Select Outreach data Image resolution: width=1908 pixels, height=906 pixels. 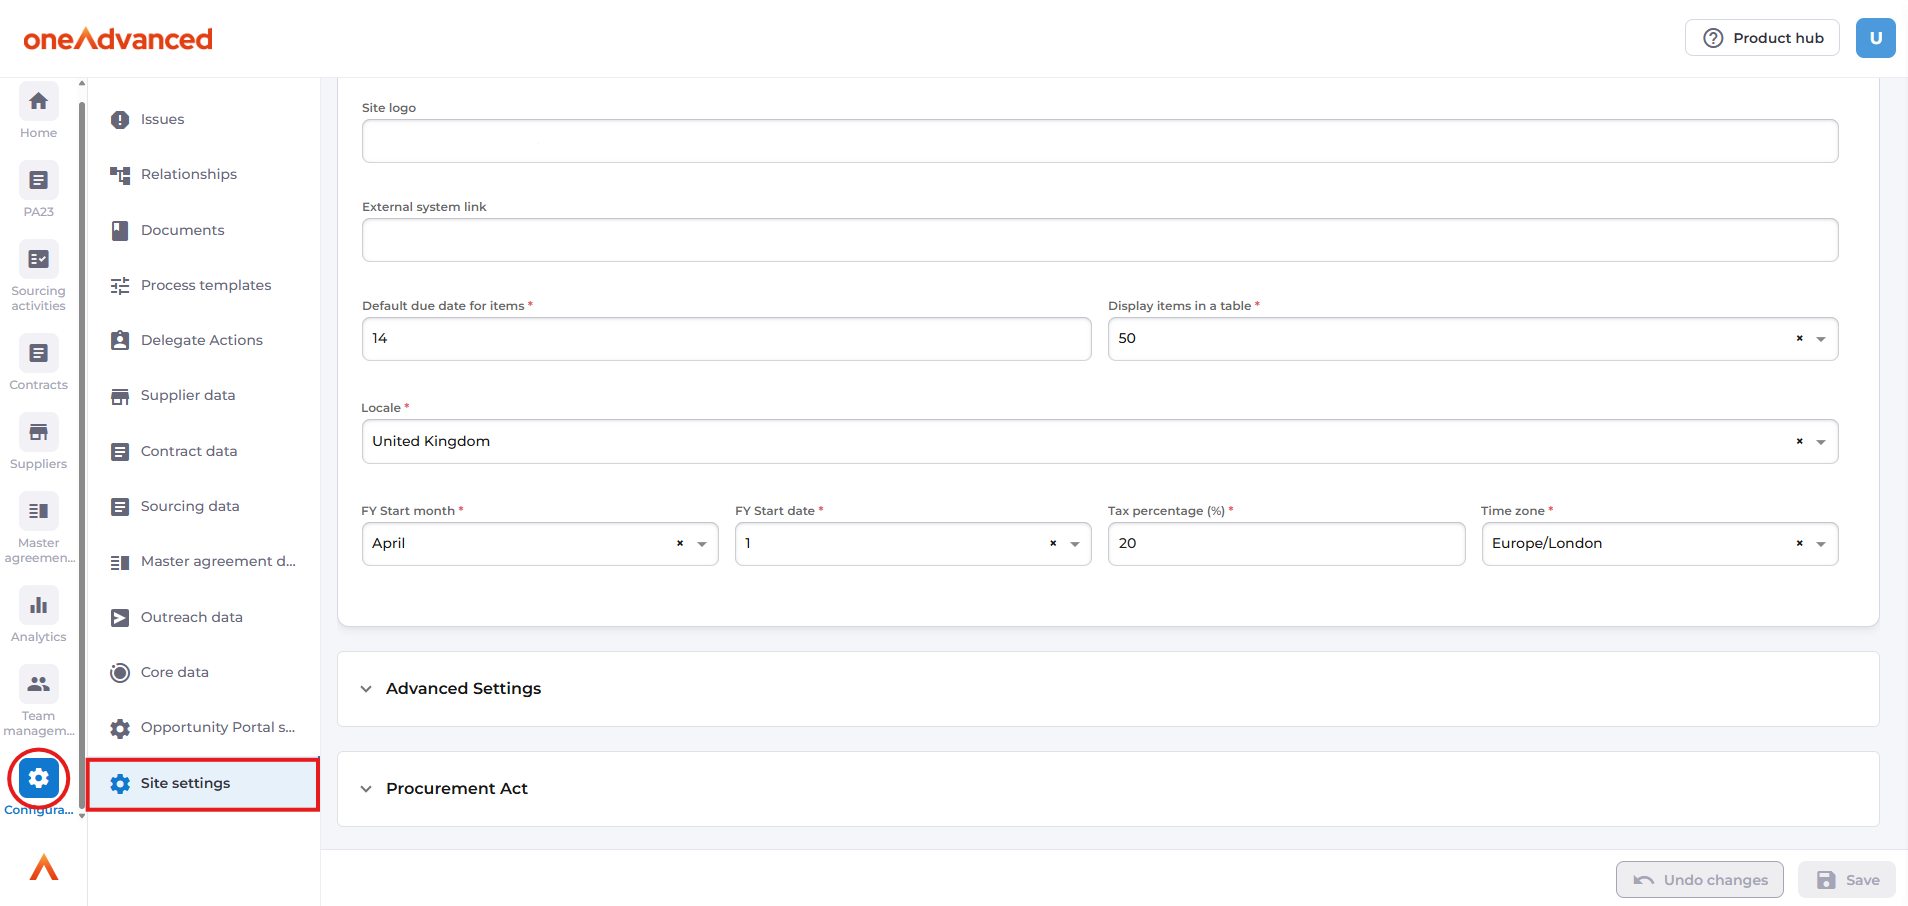click(x=203, y=617)
